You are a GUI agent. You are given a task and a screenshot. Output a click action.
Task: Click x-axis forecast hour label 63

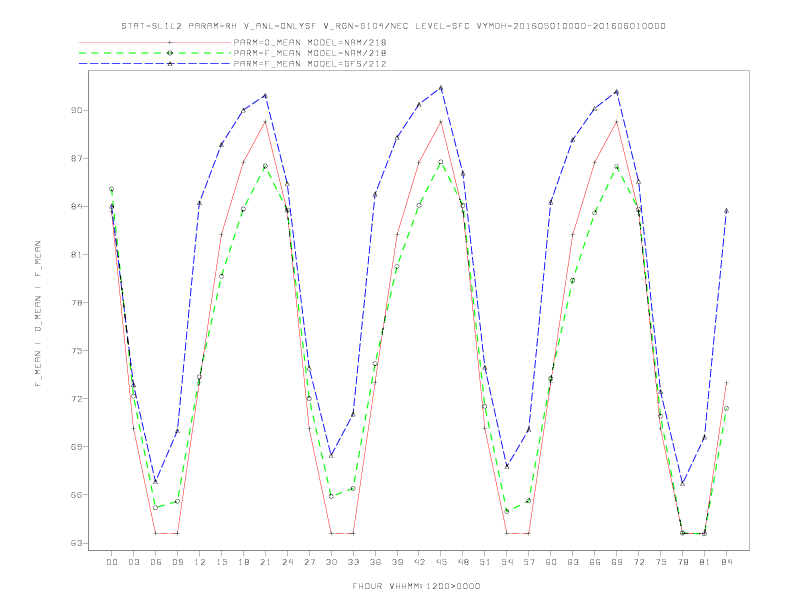(573, 562)
